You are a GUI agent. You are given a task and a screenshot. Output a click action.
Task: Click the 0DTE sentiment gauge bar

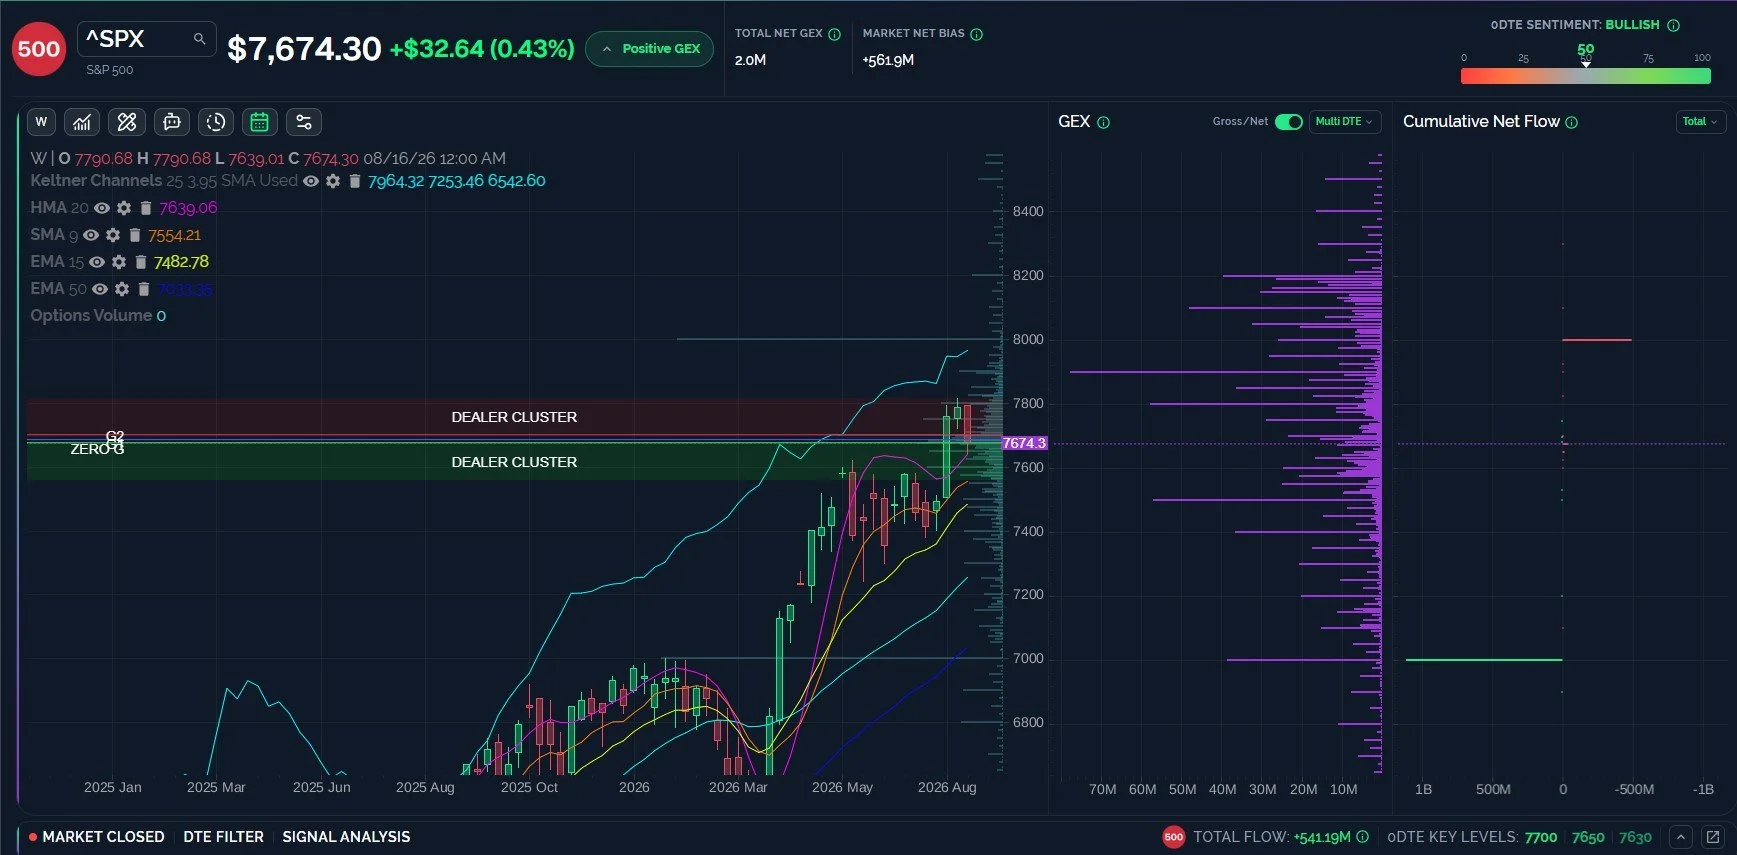click(x=1586, y=76)
